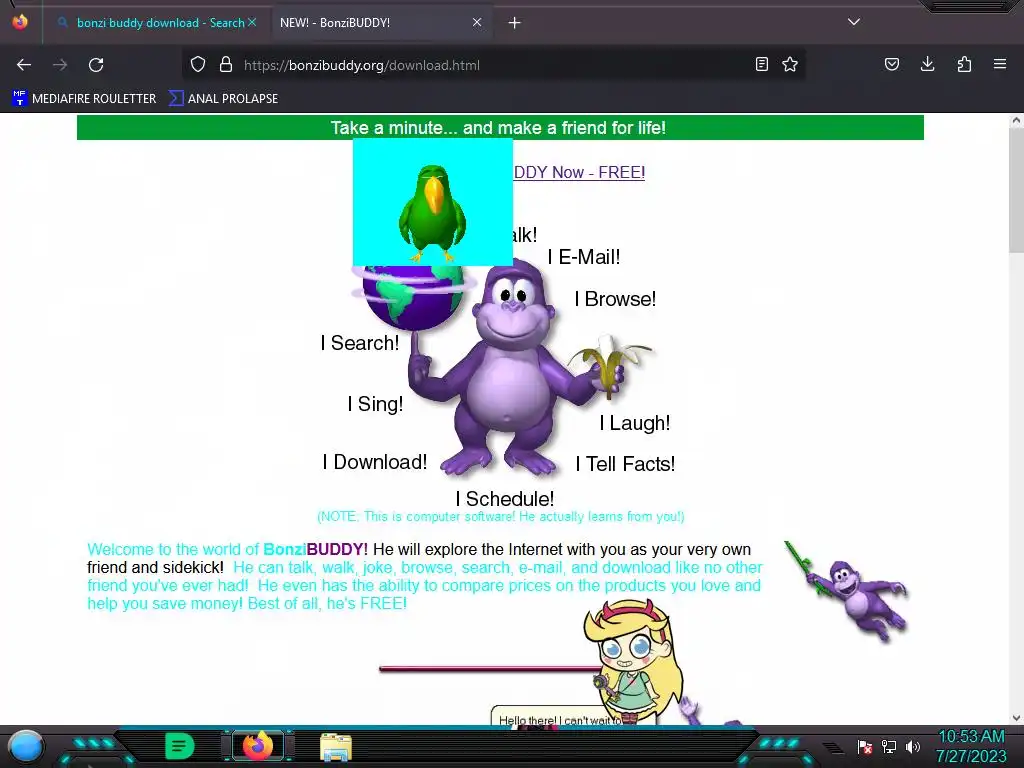Click the Download BonziBUDDY Now - FREE link
Viewport: 1024px width, 768px height.
(x=579, y=172)
